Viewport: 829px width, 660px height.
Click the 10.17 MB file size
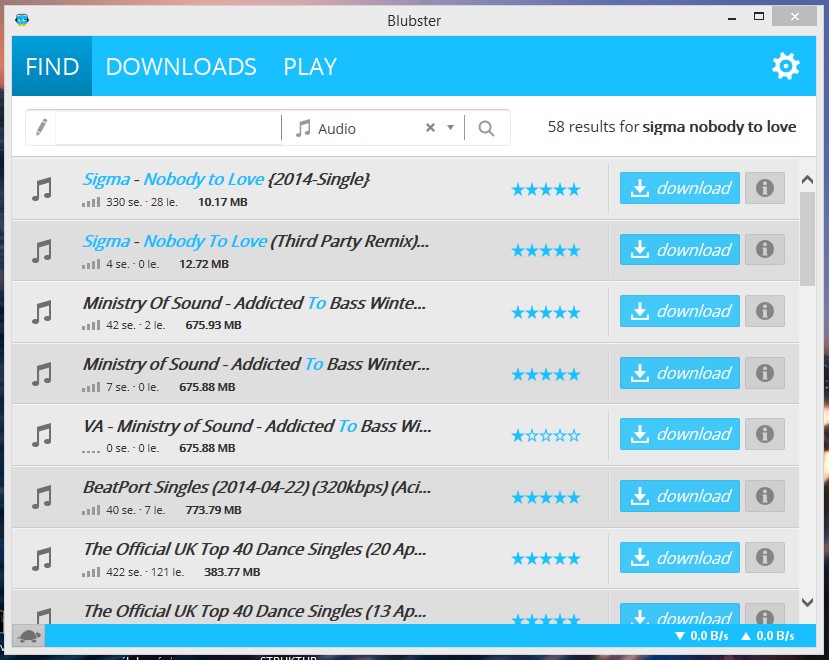click(223, 202)
